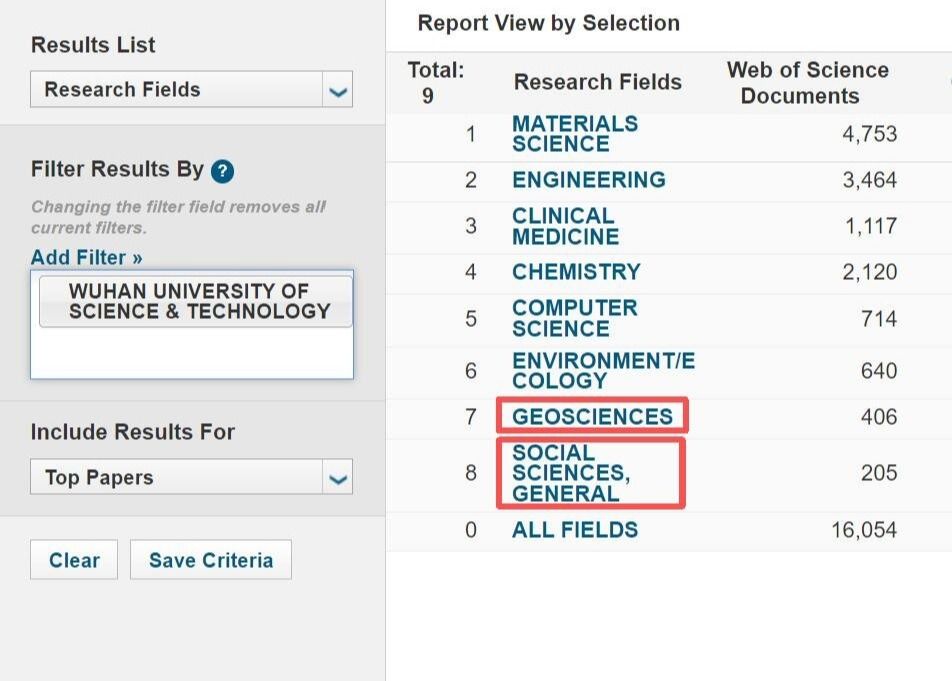Click inside the filter input box
952x681 pixels.
[191, 354]
